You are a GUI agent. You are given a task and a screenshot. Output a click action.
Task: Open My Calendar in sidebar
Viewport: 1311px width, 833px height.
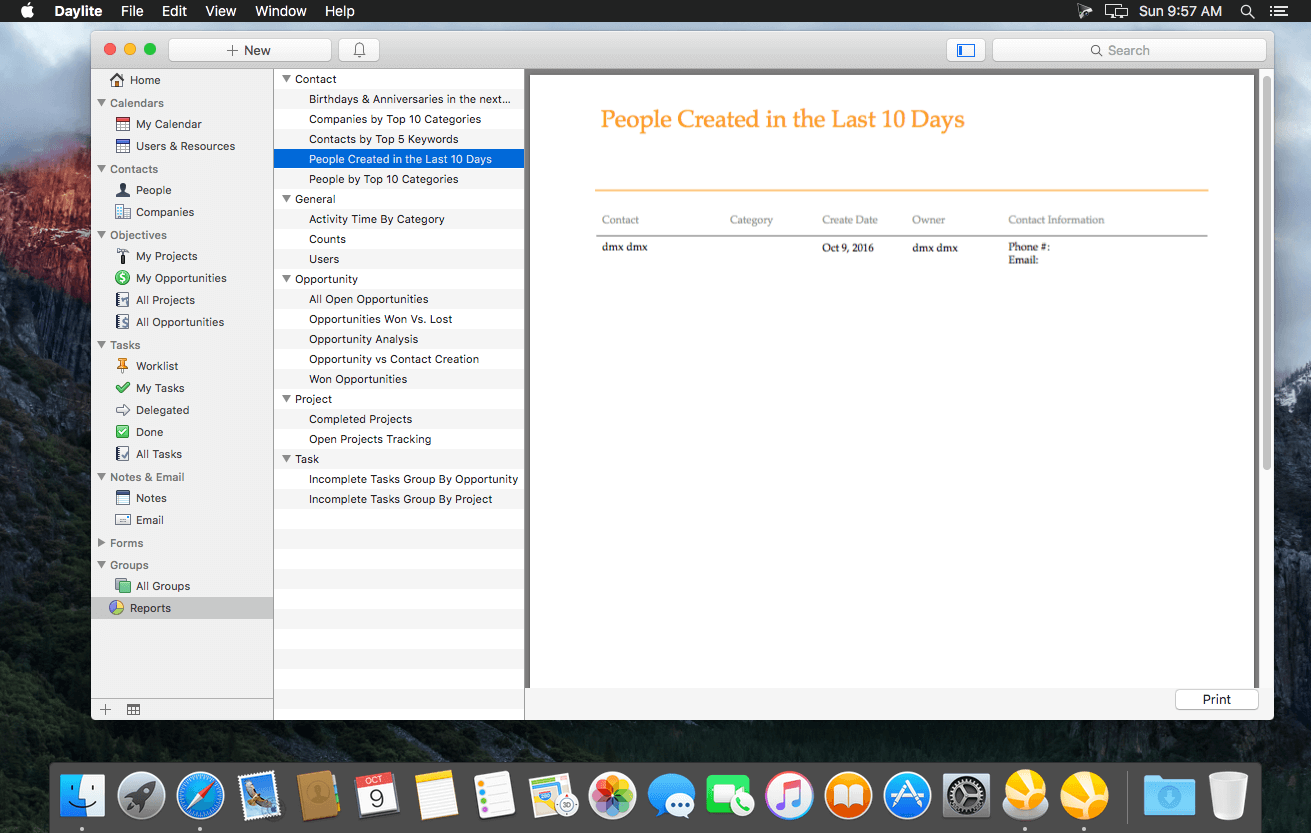[x=168, y=124]
